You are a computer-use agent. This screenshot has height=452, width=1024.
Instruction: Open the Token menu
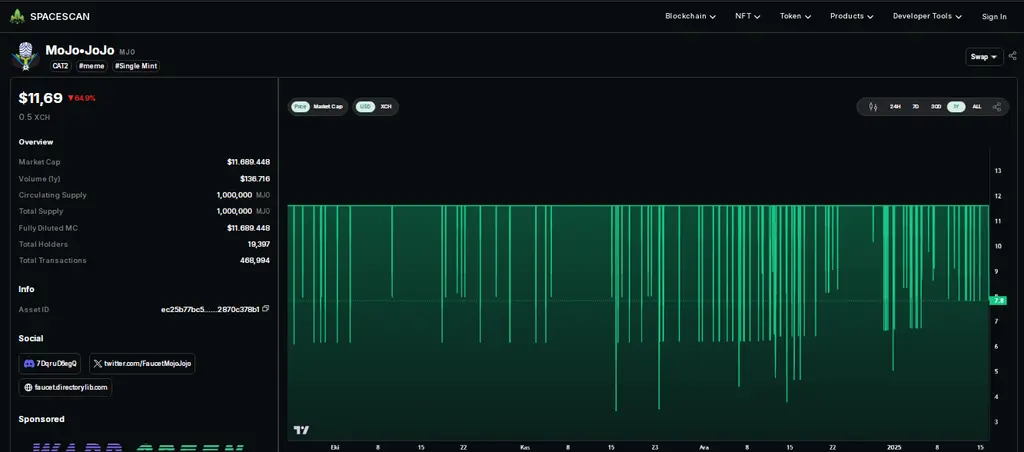tap(795, 16)
